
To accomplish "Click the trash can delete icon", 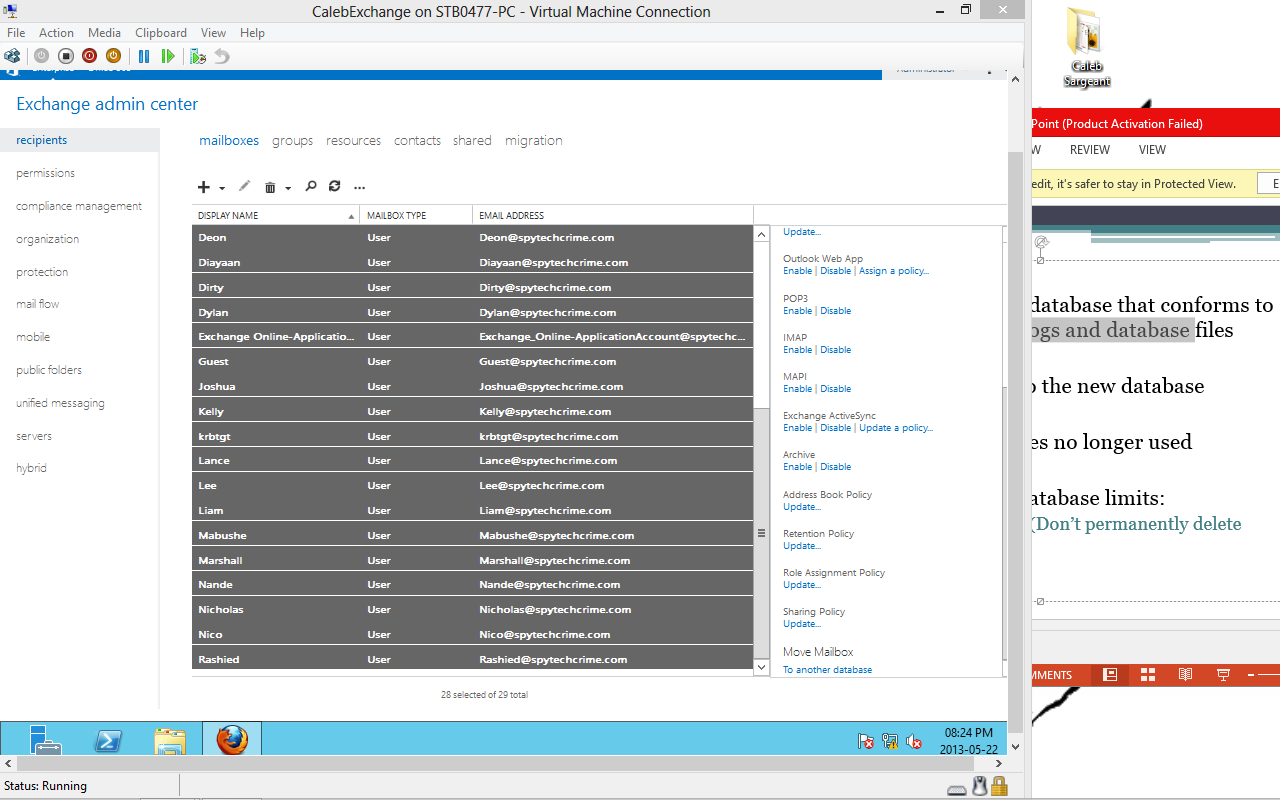I will (270, 187).
